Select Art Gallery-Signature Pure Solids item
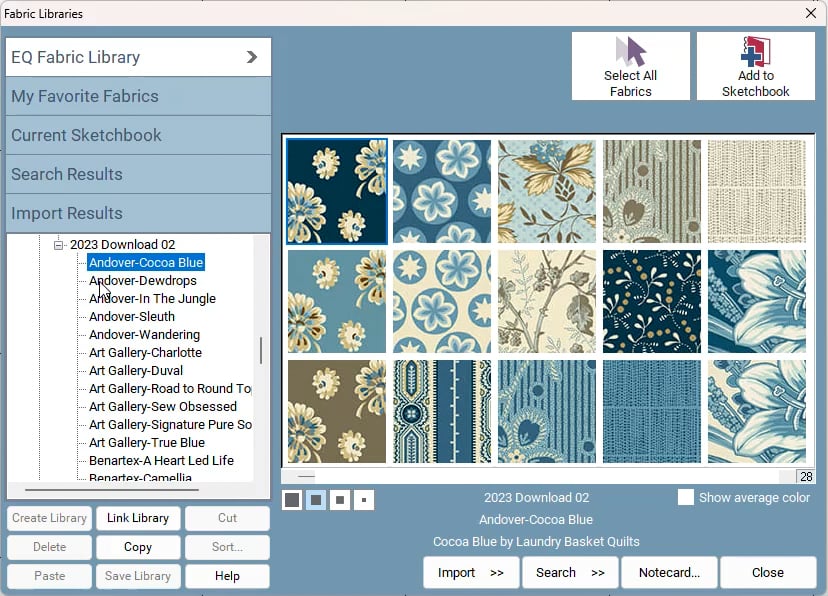 pyautogui.click(x=170, y=424)
